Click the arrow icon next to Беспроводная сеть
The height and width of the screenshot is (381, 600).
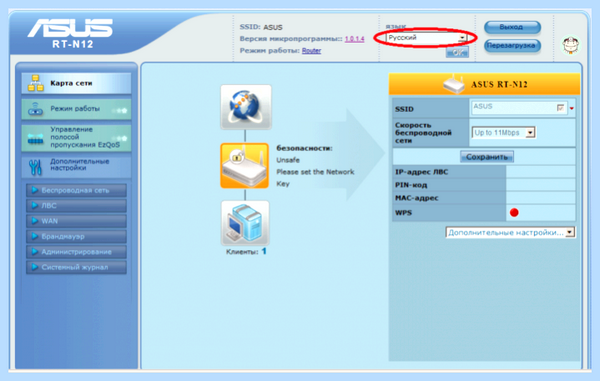click(34, 190)
